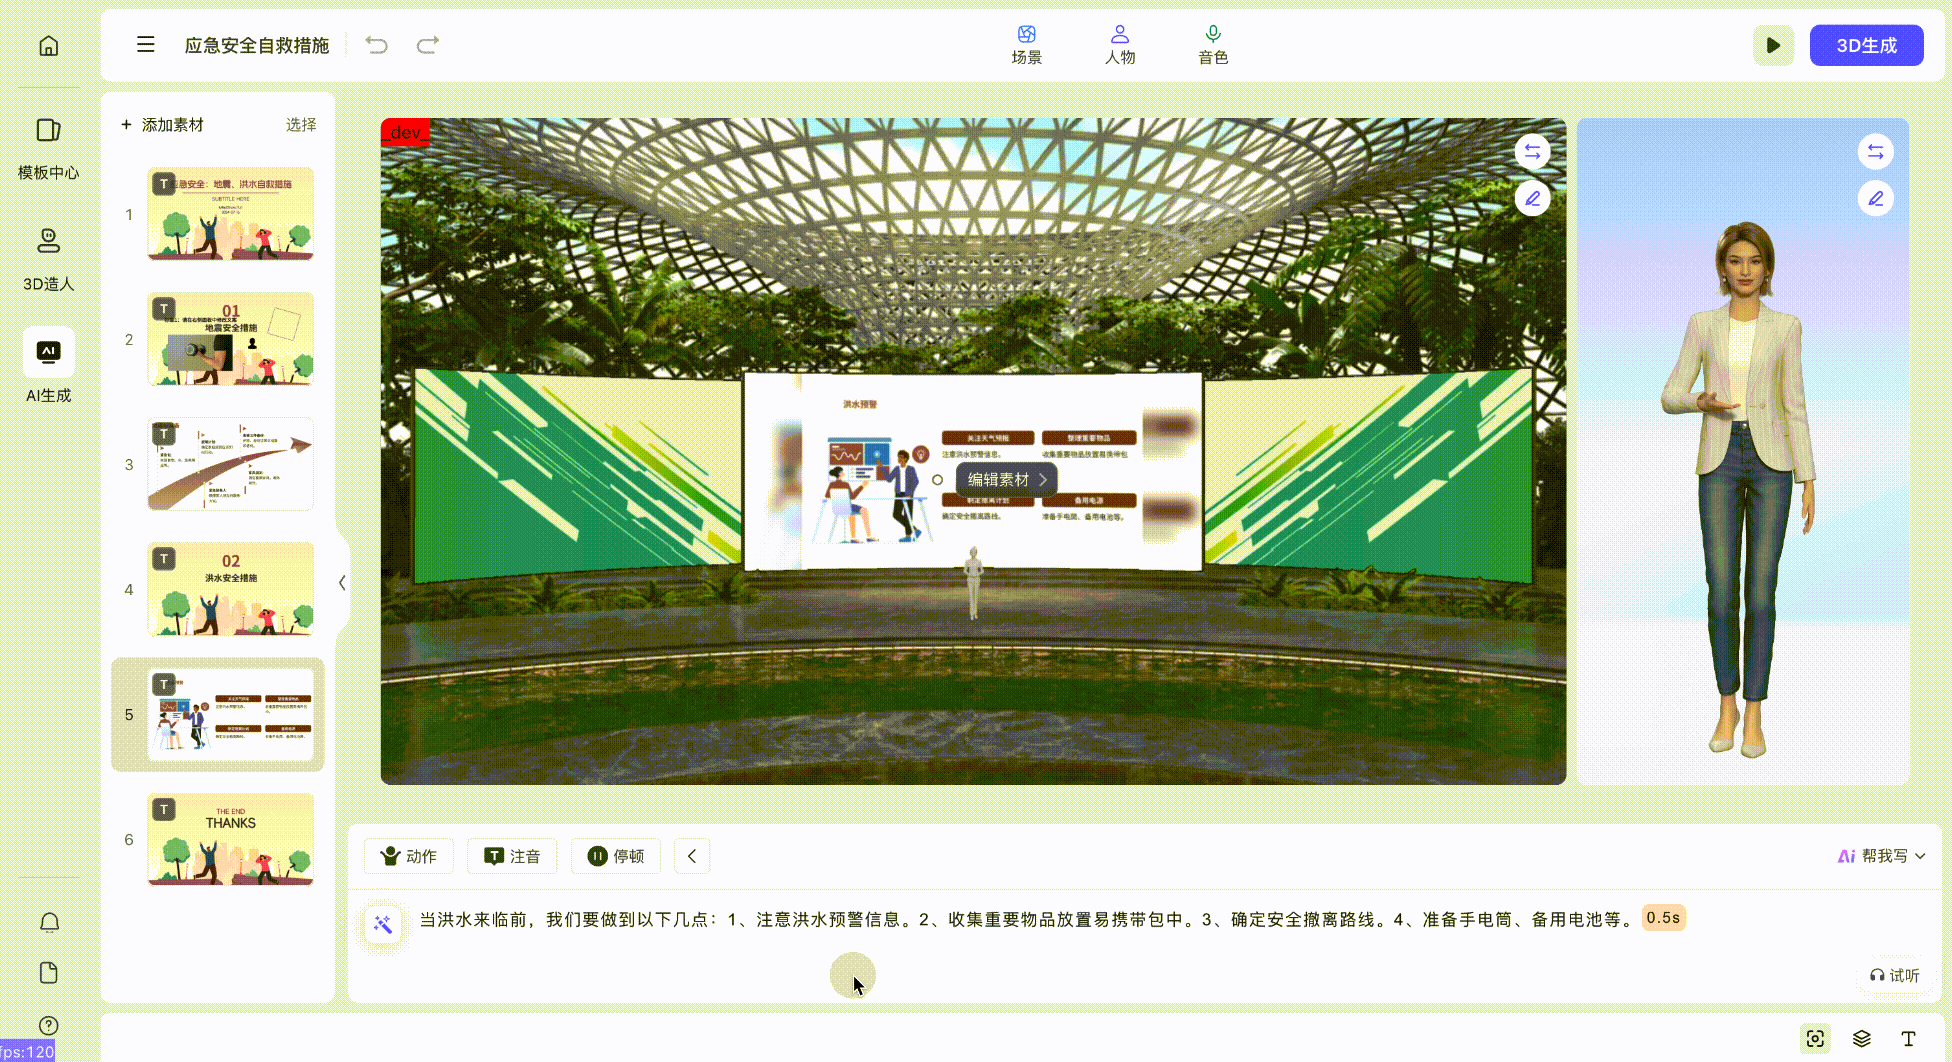Open the 场景 scene tab

1026,45
